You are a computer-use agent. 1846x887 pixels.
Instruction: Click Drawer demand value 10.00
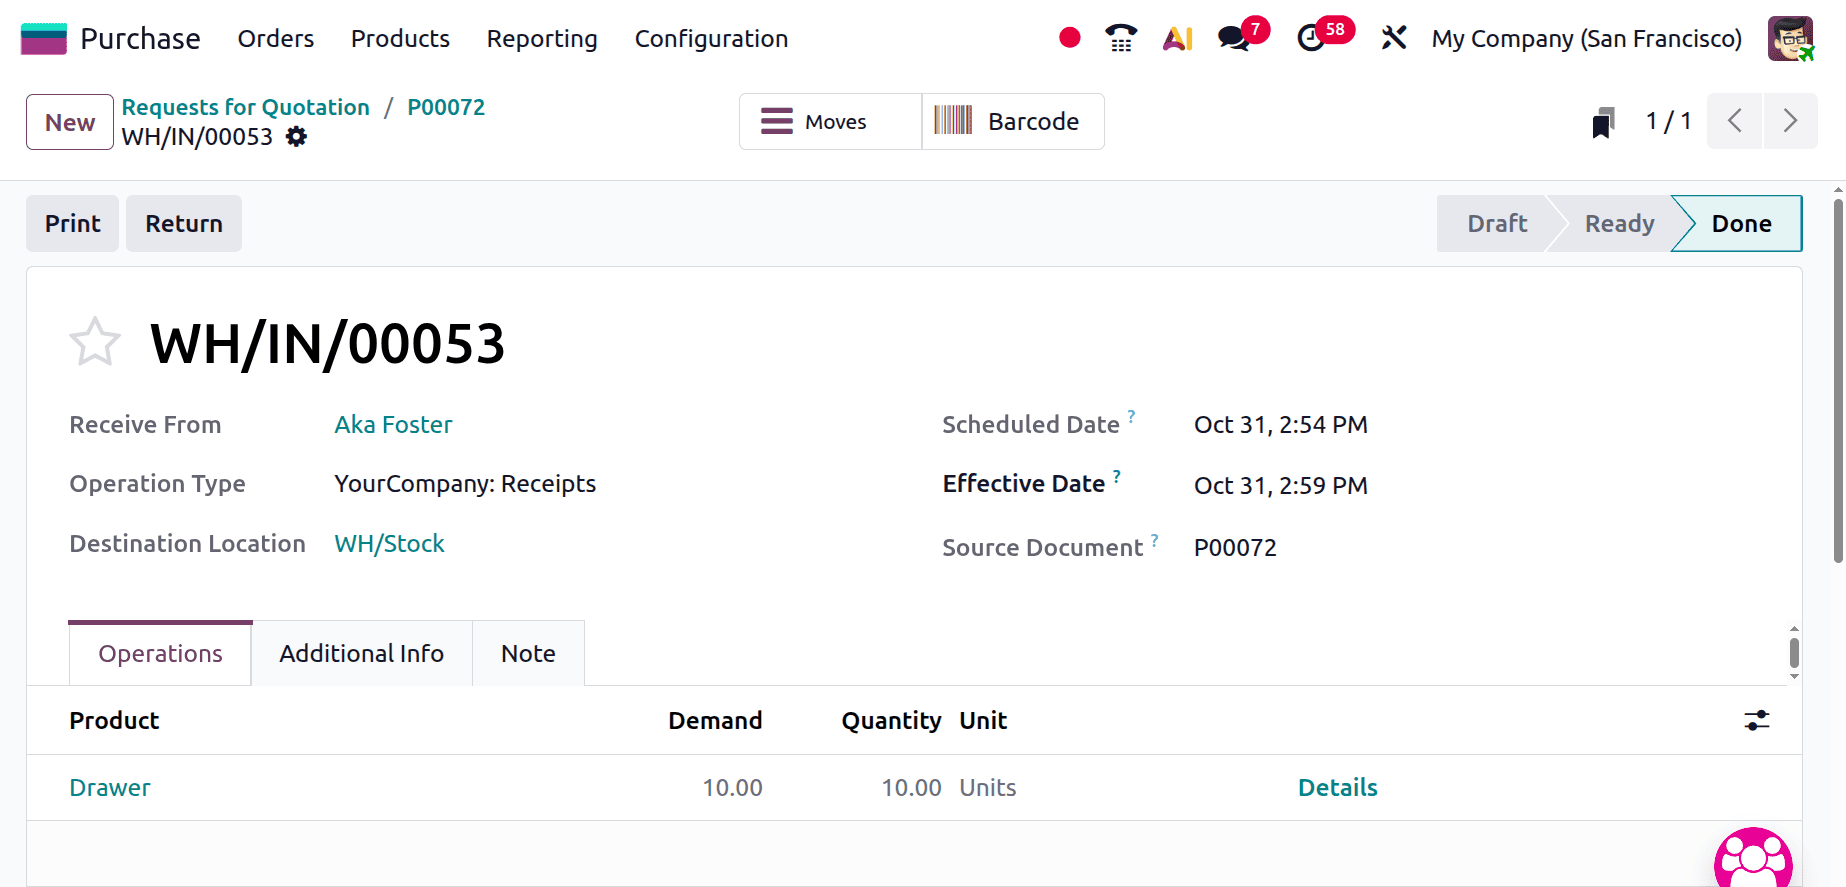click(732, 788)
